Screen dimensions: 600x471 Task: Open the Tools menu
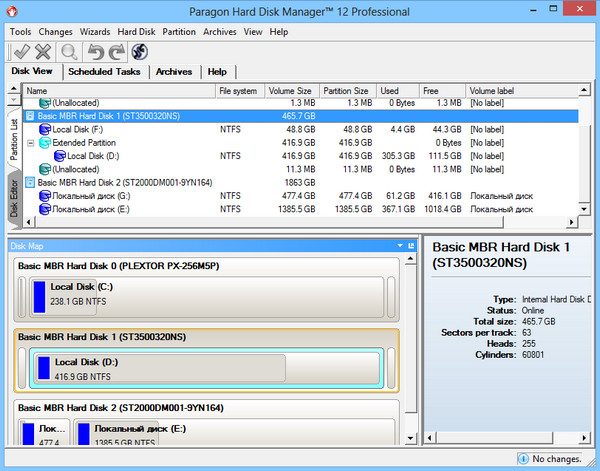pyautogui.click(x=20, y=32)
